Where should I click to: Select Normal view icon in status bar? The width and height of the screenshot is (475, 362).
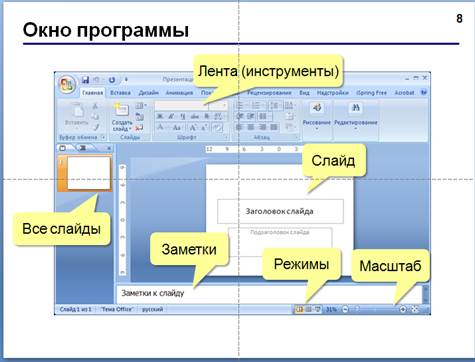pyautogui.click(x=299, y=309)
